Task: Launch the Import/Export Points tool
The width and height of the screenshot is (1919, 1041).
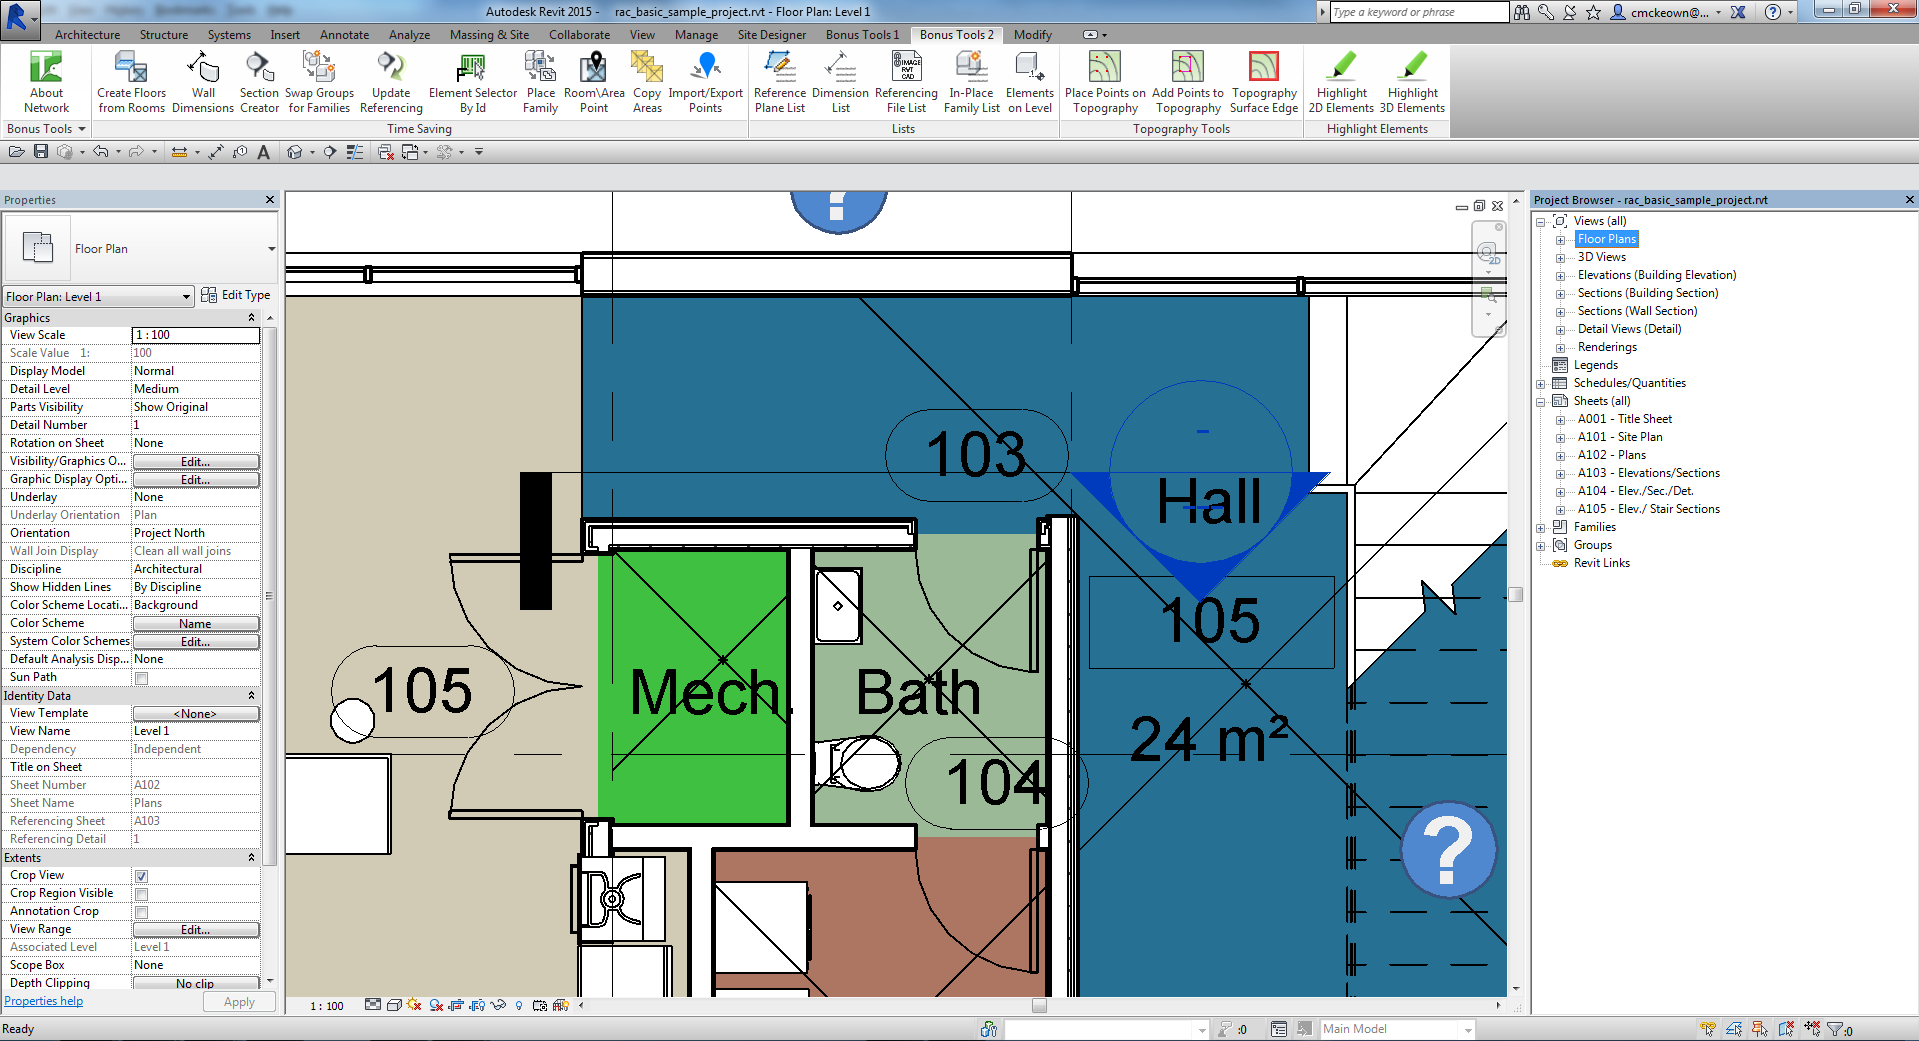Action: coord(706,80)
